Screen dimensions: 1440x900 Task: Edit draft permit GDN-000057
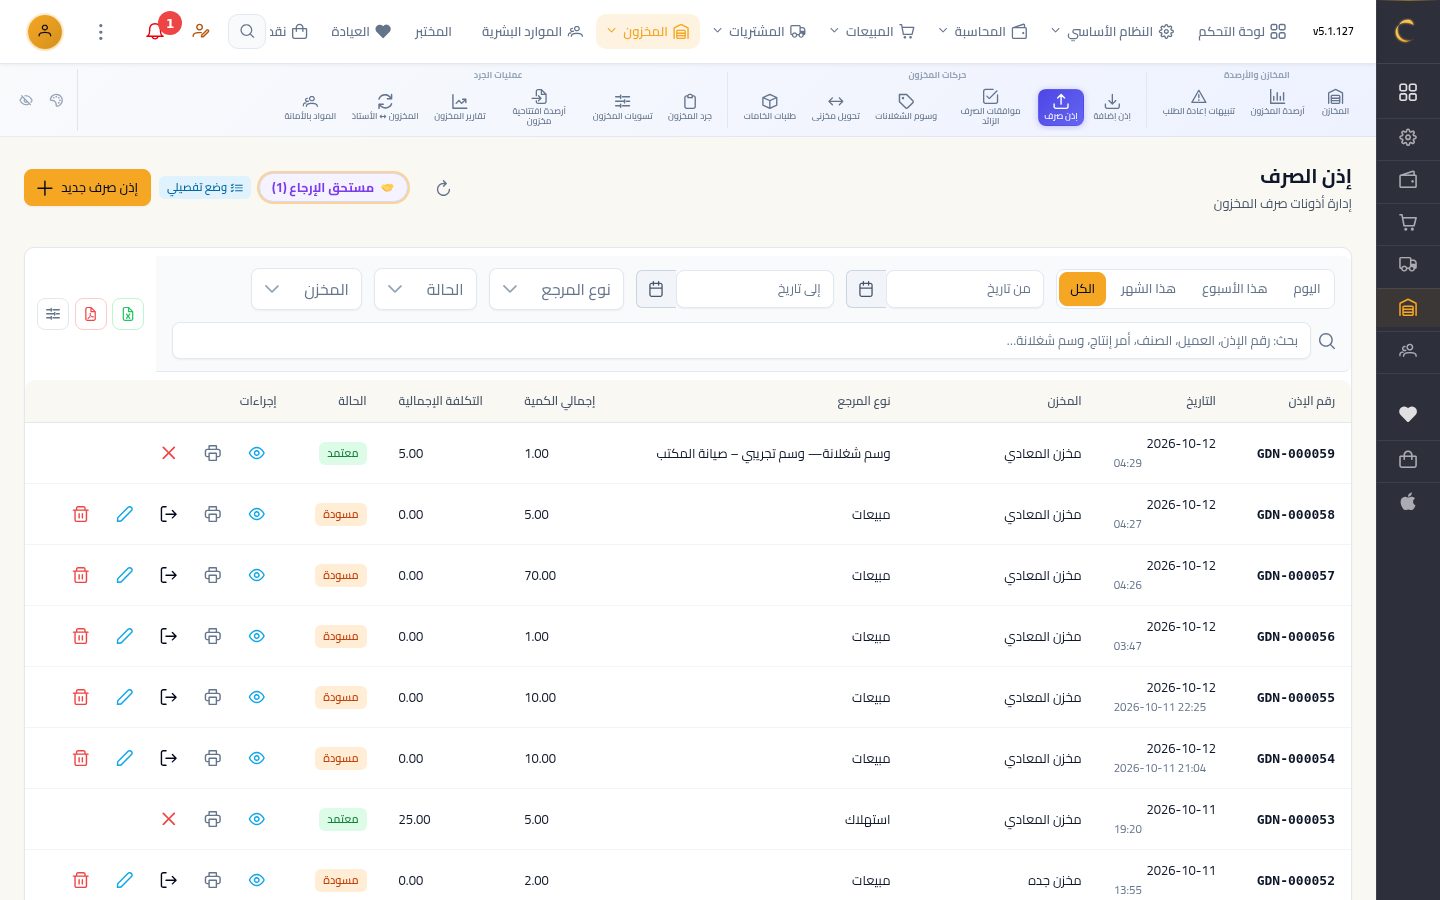coord(125,575)
